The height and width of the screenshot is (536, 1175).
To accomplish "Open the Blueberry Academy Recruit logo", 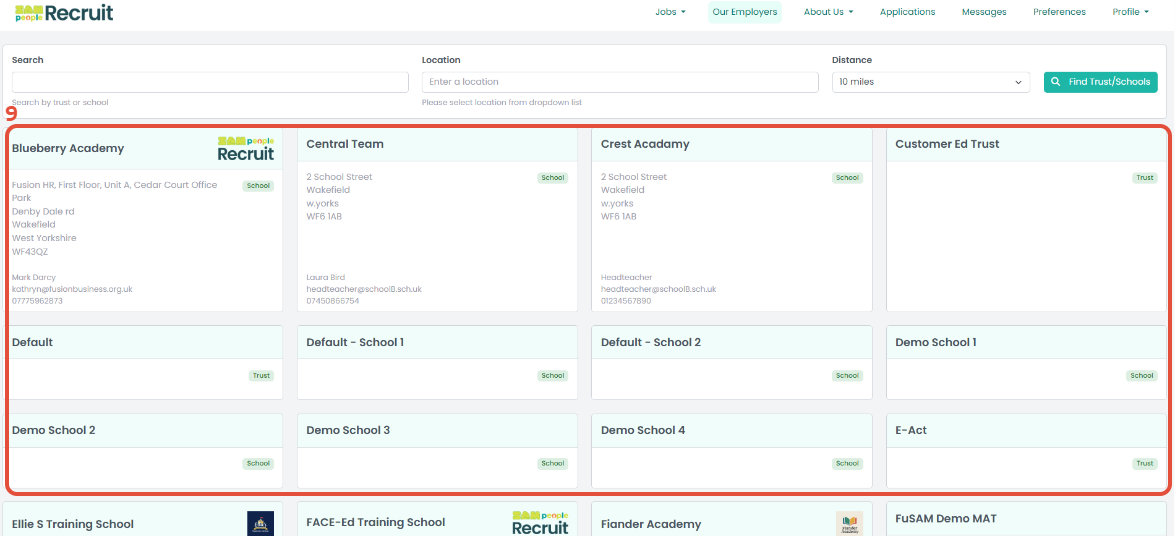I will [x=246, y=148].
